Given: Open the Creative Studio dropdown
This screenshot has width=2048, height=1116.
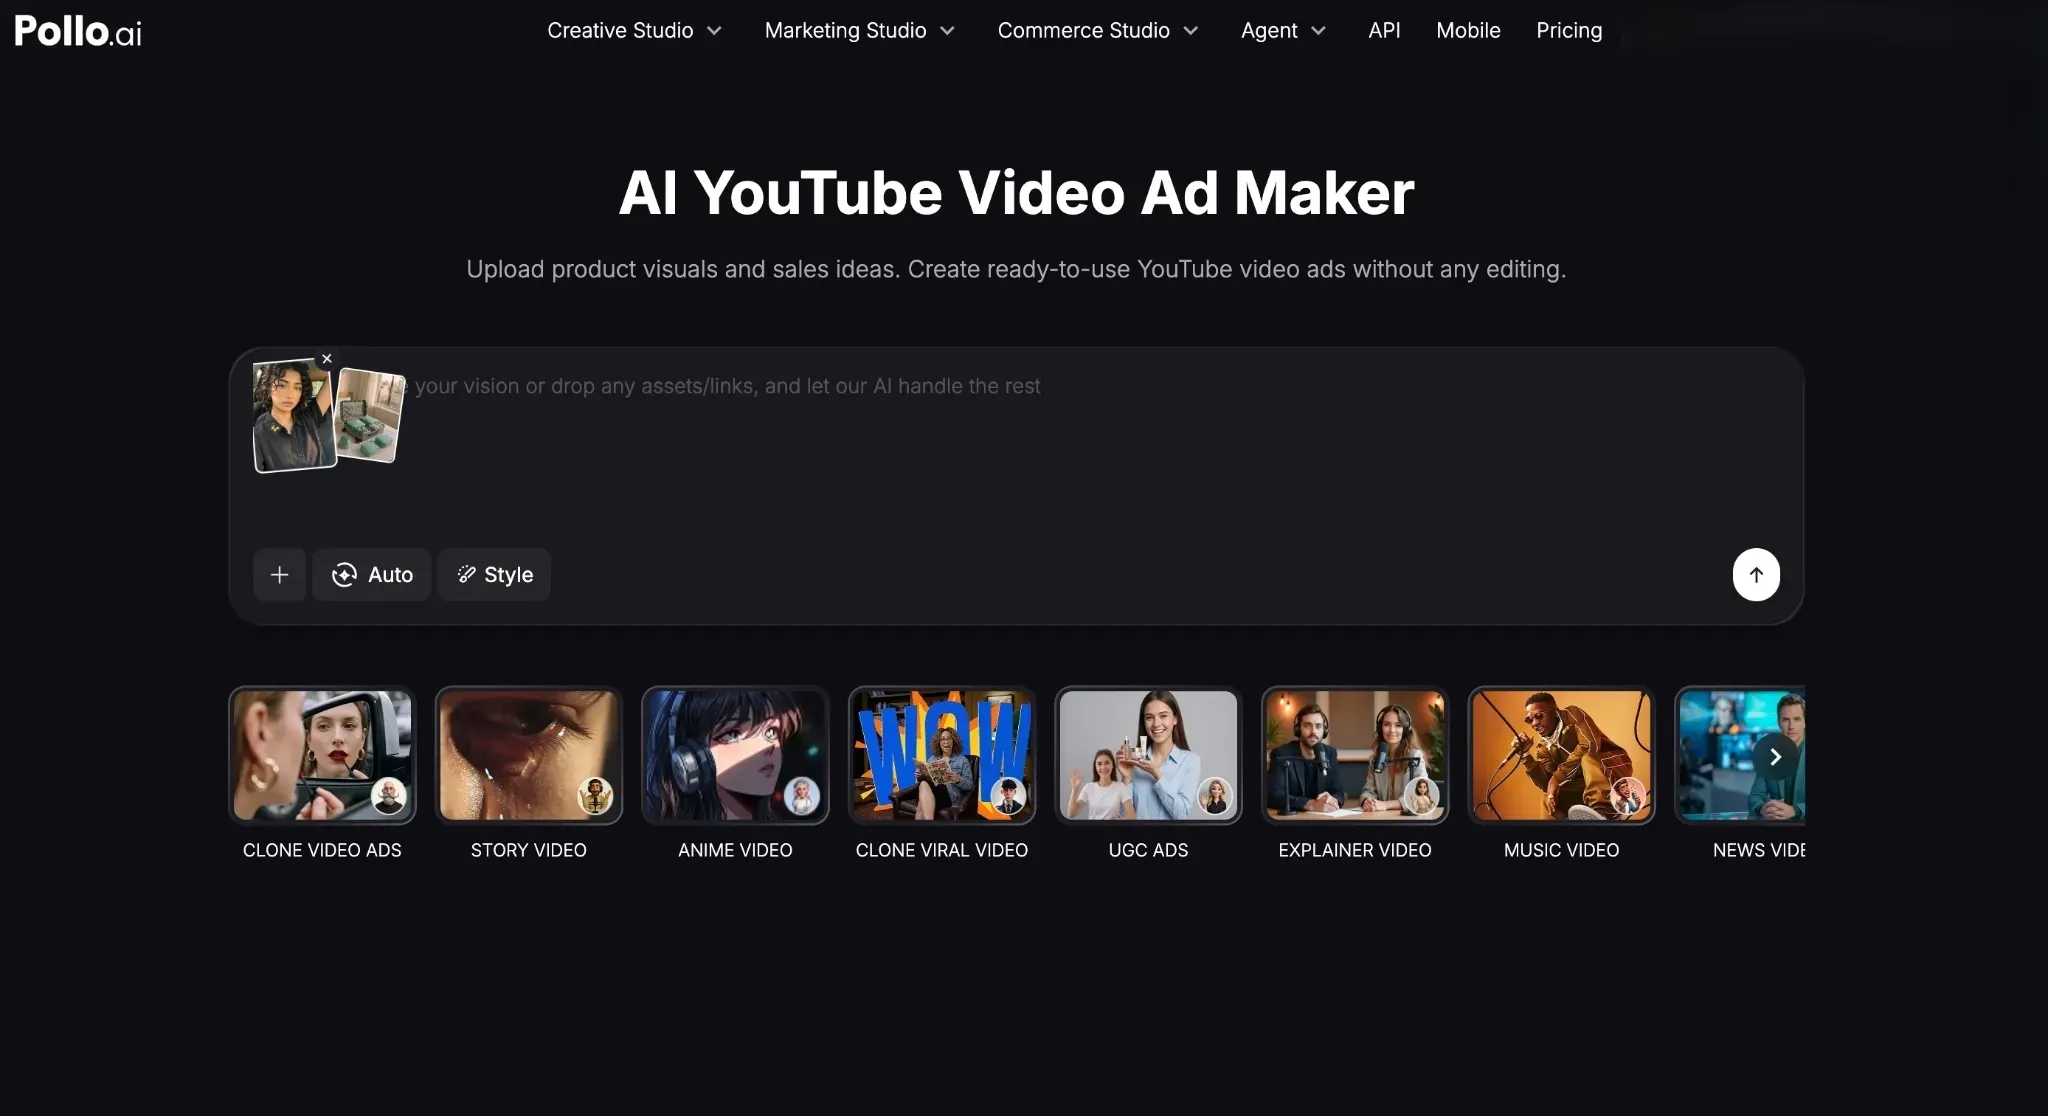Looking at the screenshot, I should [634, 31].
